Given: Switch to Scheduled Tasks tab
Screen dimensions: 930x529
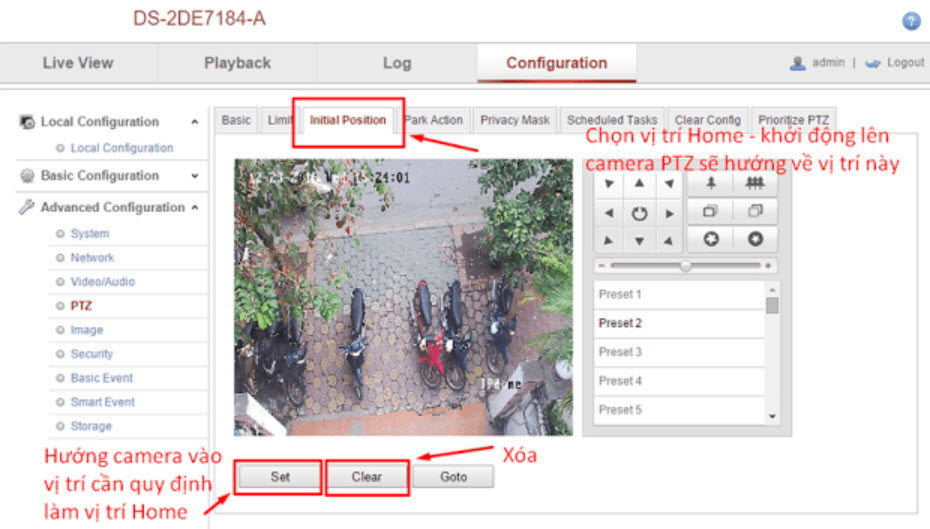Looking at the screenshot, I should 611,120.
